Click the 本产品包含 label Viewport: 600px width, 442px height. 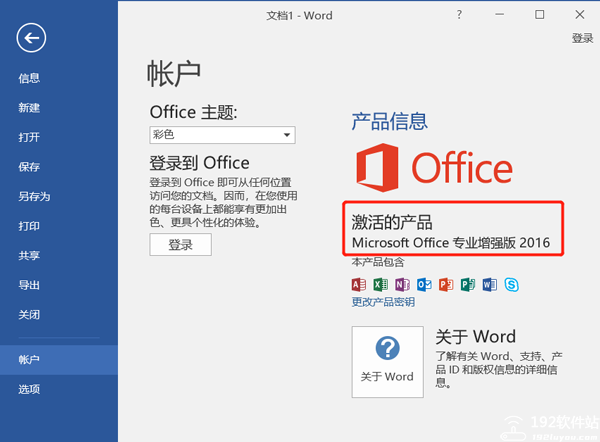coord(378,262)
